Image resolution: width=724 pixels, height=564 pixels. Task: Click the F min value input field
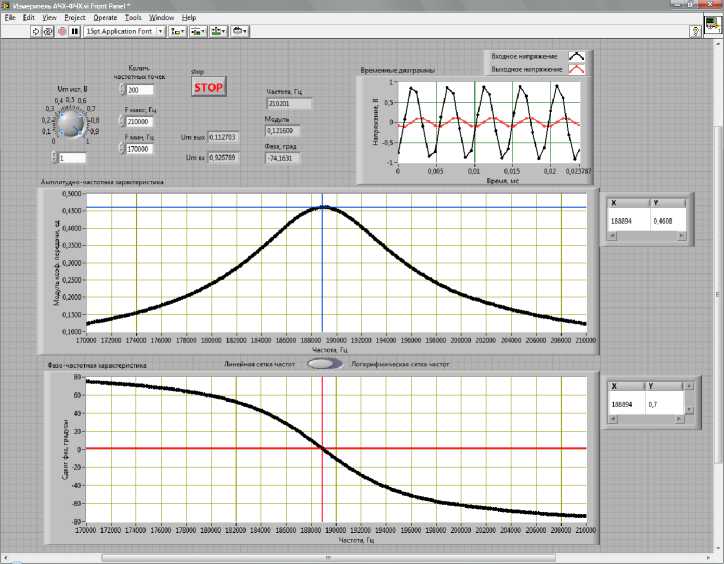coord(137,149)
